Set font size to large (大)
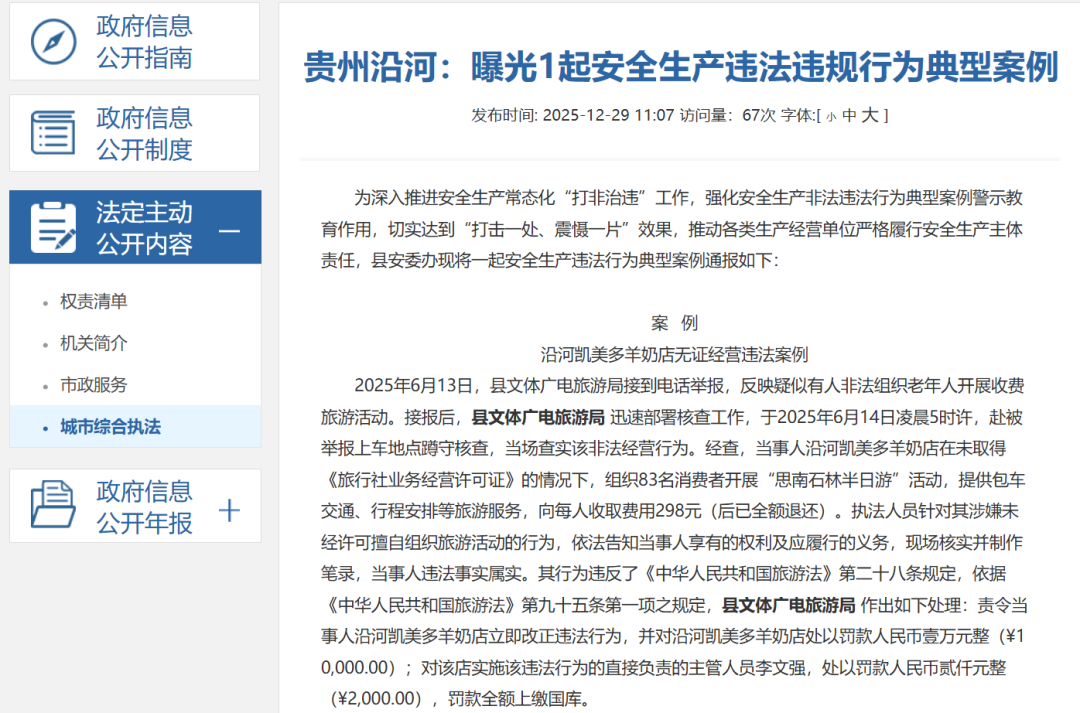The image size is (1080, 713). [871, 115]
